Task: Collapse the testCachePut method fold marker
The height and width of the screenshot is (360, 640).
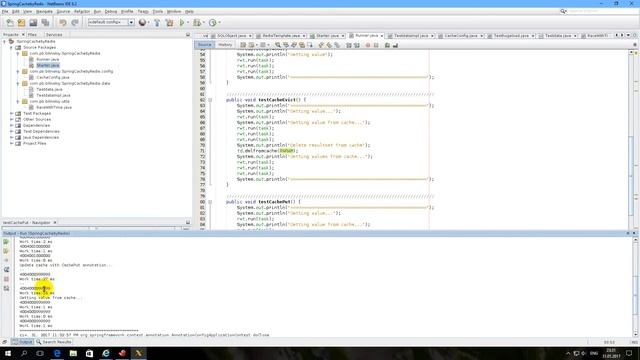Action: point(210,202)
